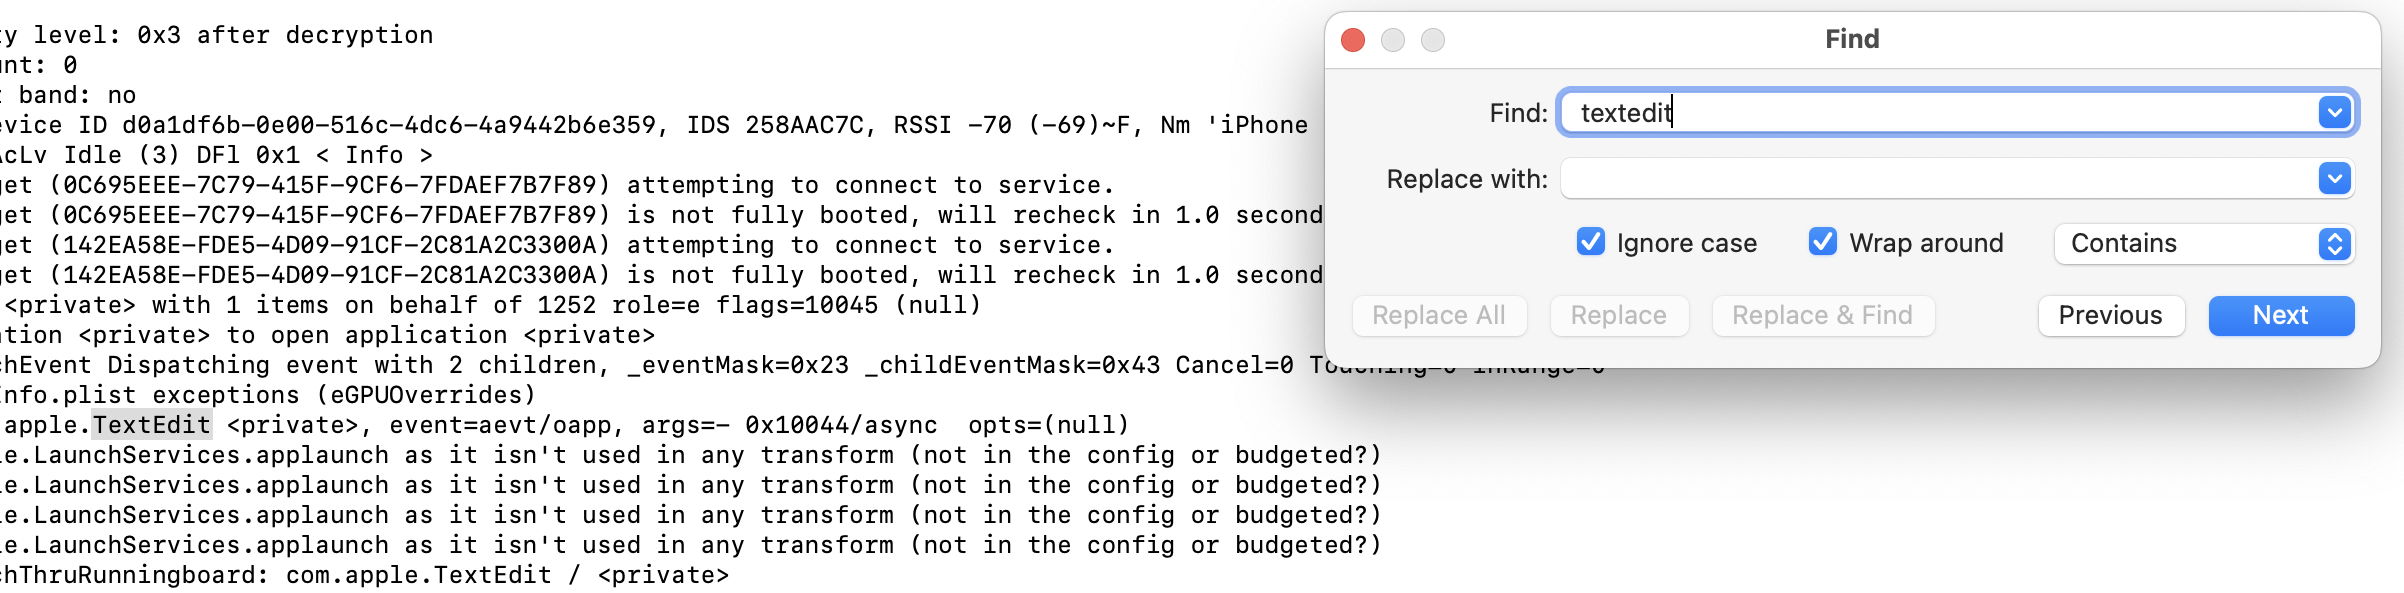Click the Previous button
The image size is (2404, 593).
point(2110,316)
